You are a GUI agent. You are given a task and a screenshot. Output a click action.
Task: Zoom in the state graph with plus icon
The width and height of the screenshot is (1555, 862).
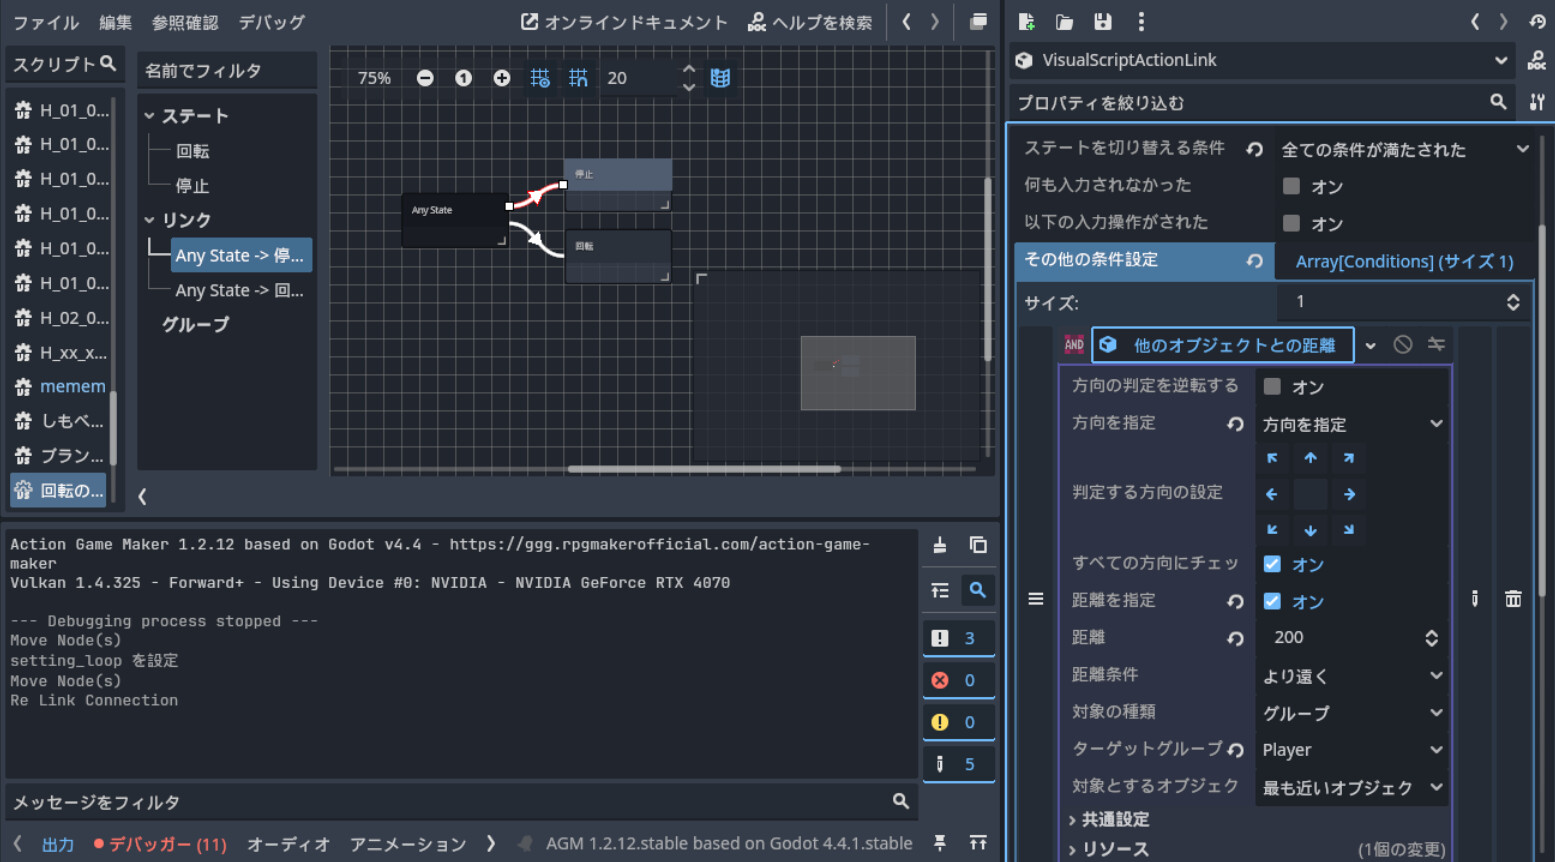pos(502,78)
